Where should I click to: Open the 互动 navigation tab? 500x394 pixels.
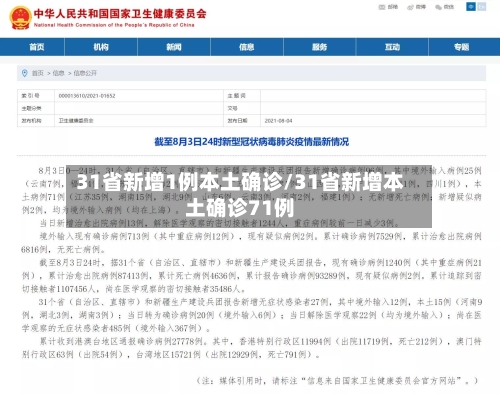click(392, 47)
